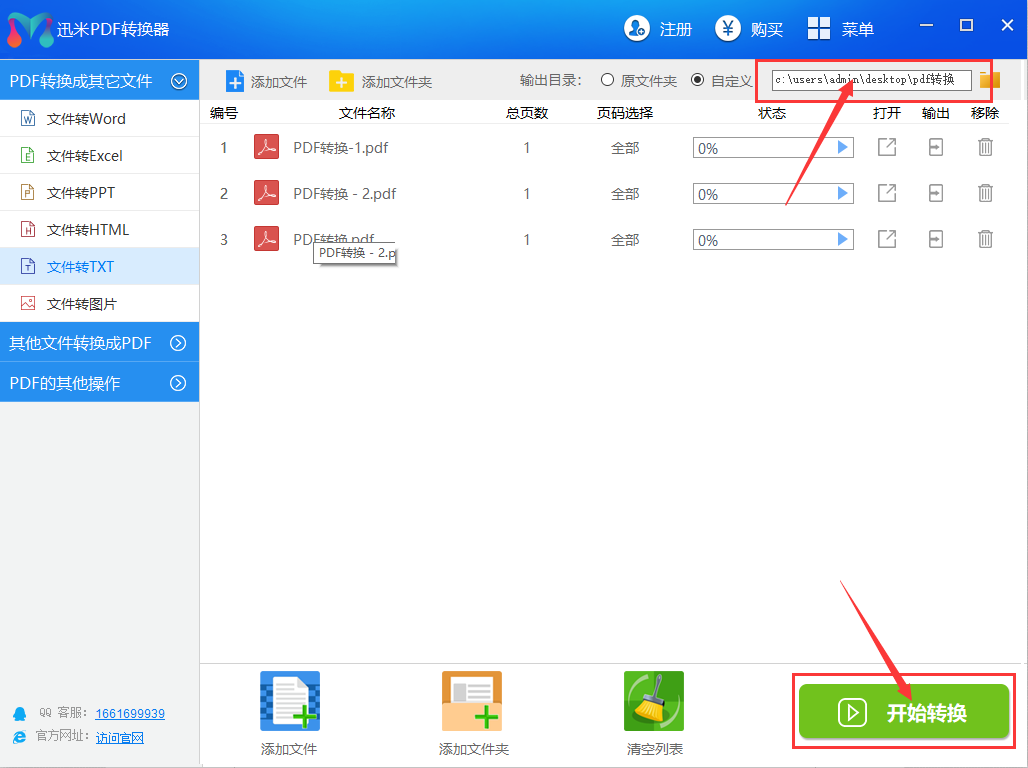Viewport: 1028px width, 768px height.
Task: Start conversion play arrow for row 1
Action: click(843, 148)
